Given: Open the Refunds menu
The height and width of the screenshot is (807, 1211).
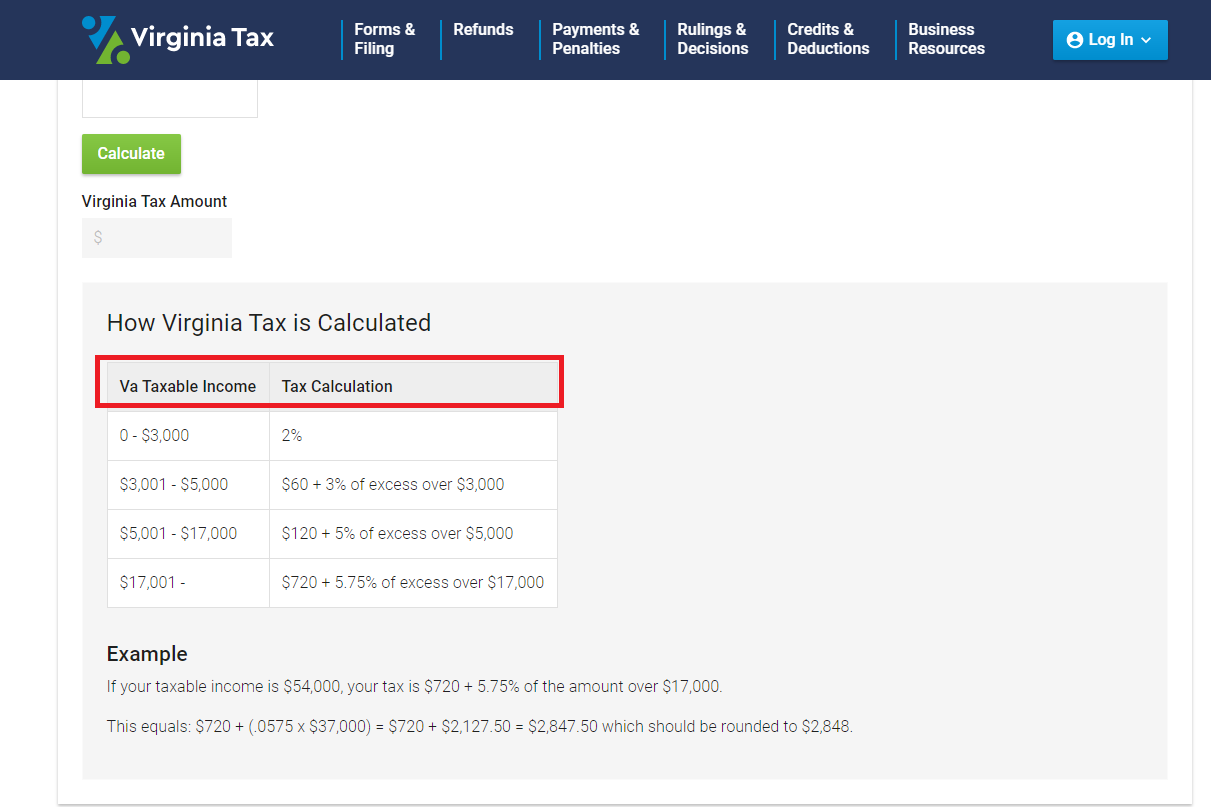Looking at the screenshot, I should pyautogui.click(x=483, y=30).
